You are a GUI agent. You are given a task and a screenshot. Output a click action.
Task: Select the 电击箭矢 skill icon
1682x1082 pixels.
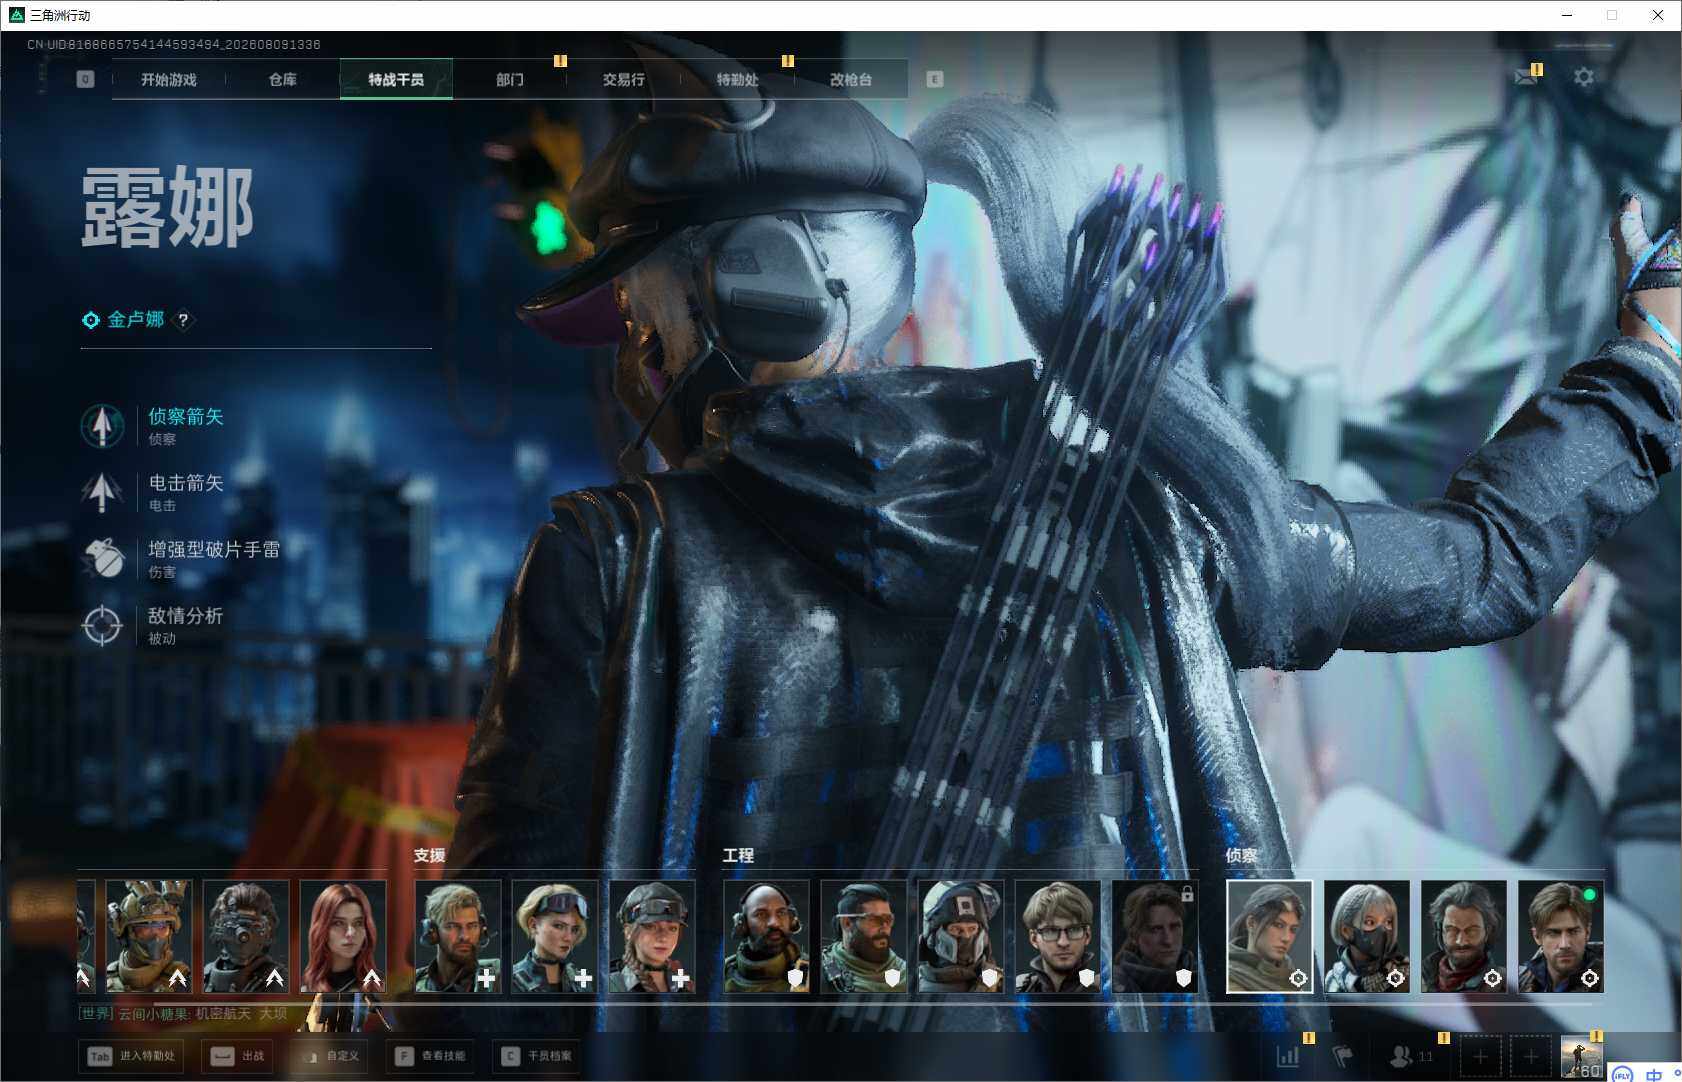(102, 492)
